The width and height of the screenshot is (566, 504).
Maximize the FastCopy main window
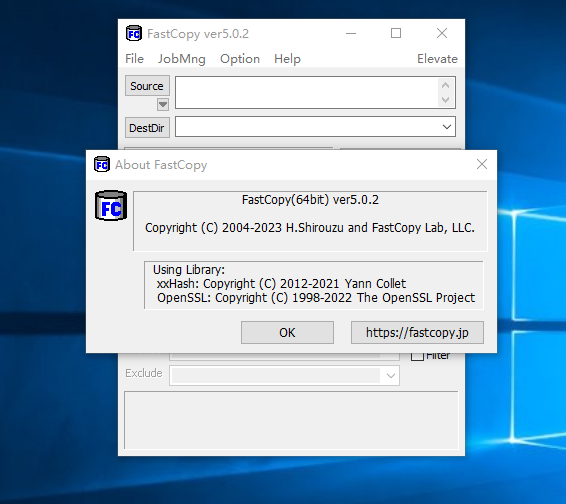click(x=396, y=34)
